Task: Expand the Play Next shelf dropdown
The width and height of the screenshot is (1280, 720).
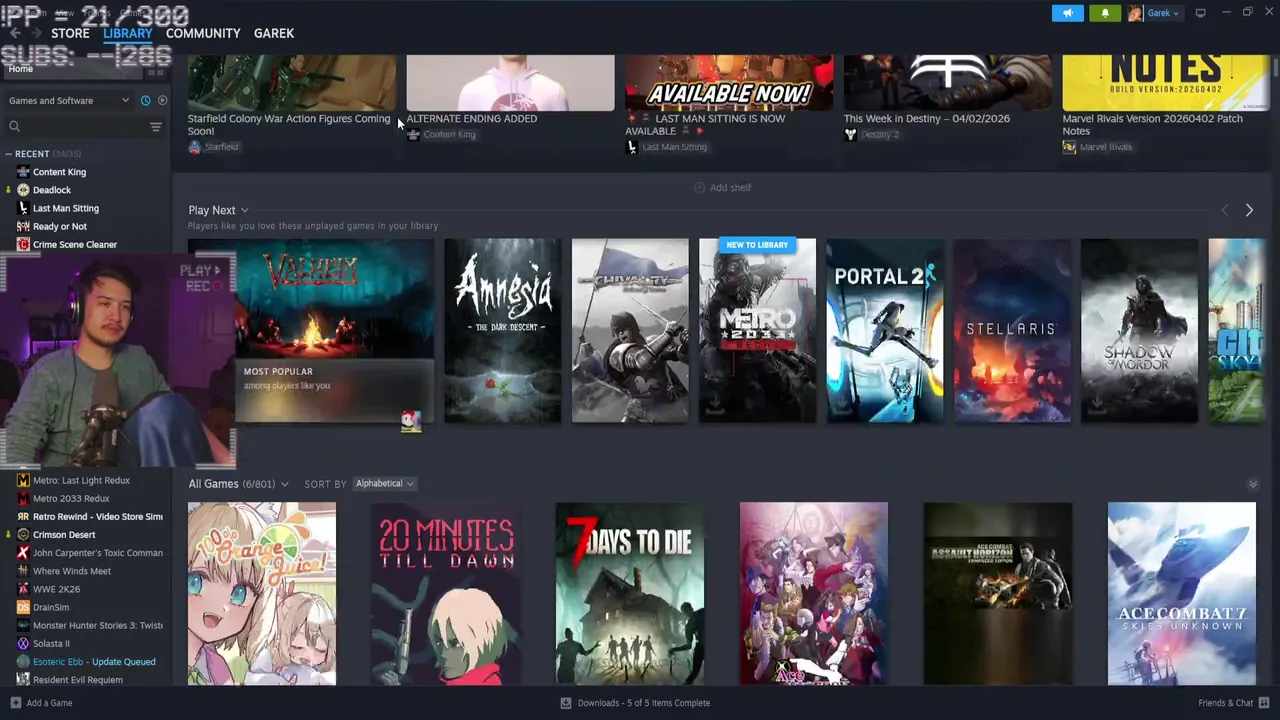Action: [x=244, y=210]
